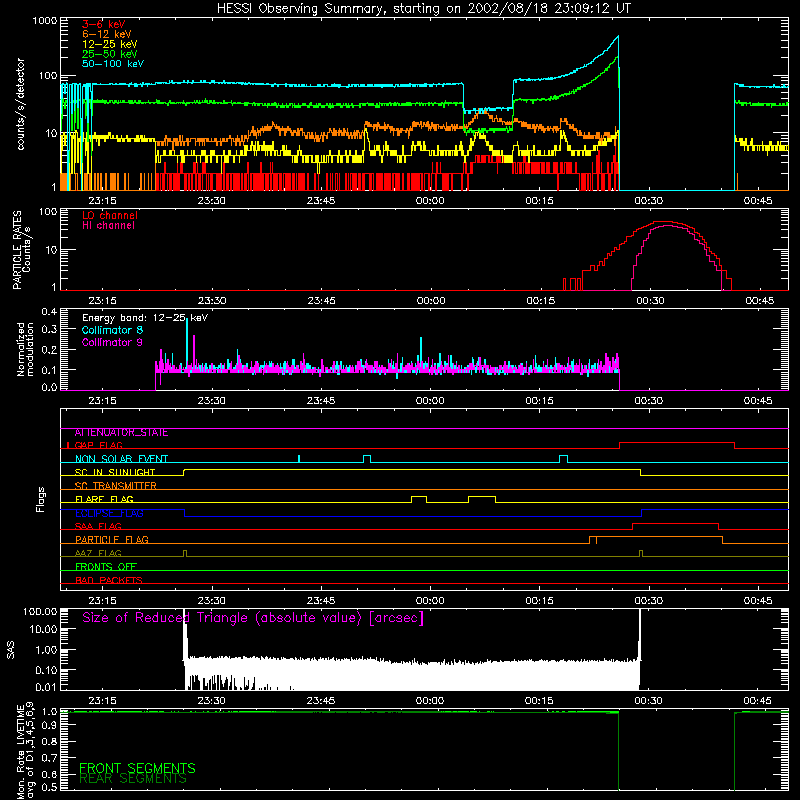This screenshot has width=800, height=800.
Task: Click the 00:00 tick label under counts plot
Action: (430, 201)
